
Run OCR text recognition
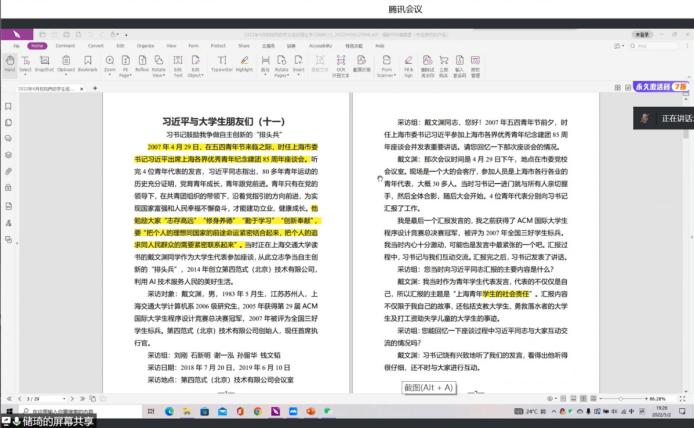[340, 66]
